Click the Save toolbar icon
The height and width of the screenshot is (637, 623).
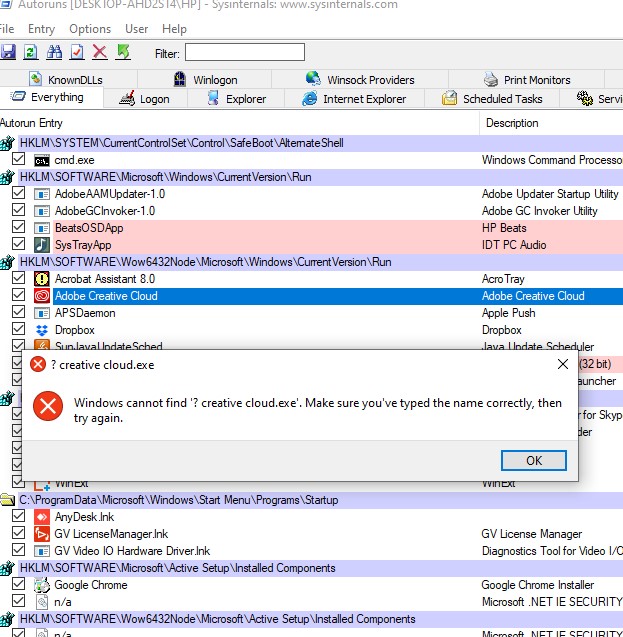(x=8, y=52)
